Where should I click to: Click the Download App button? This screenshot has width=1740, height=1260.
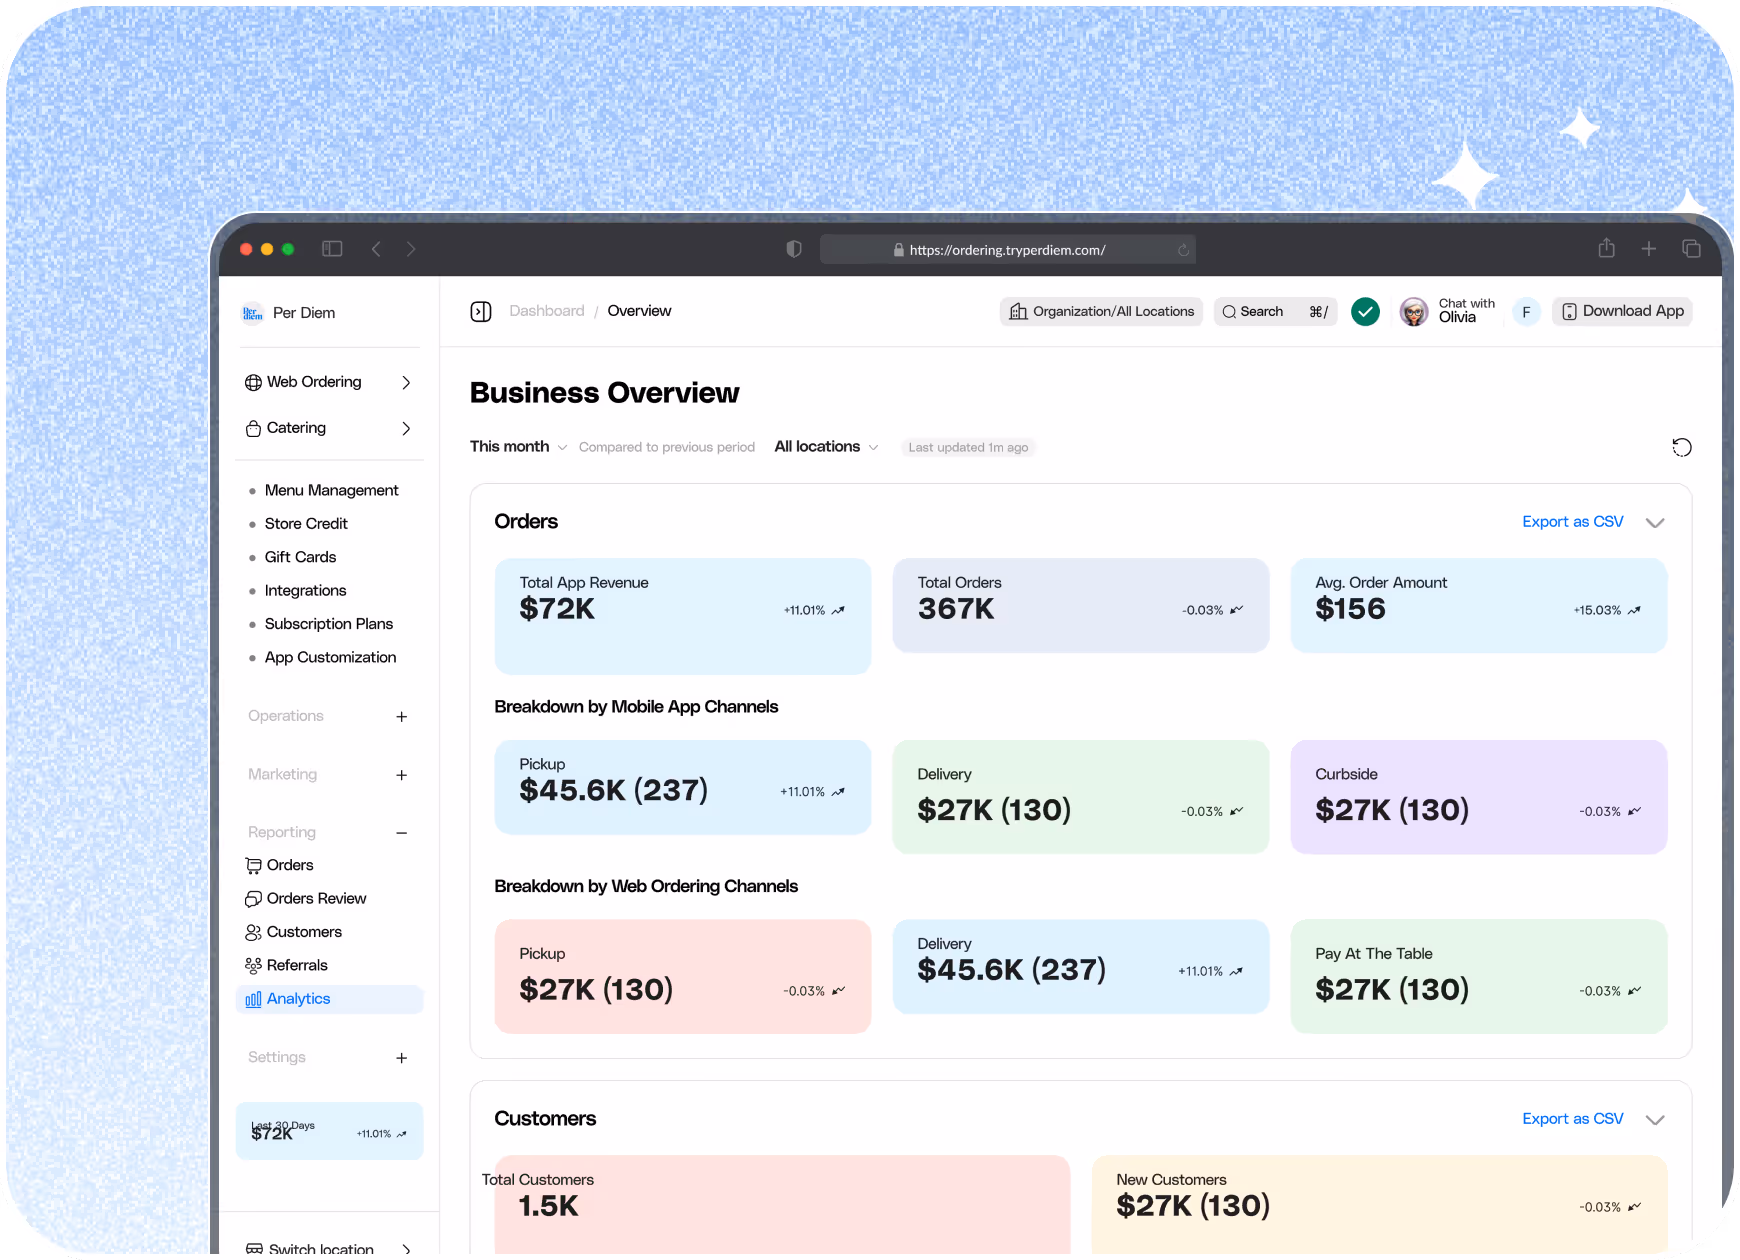[1621, 312]
